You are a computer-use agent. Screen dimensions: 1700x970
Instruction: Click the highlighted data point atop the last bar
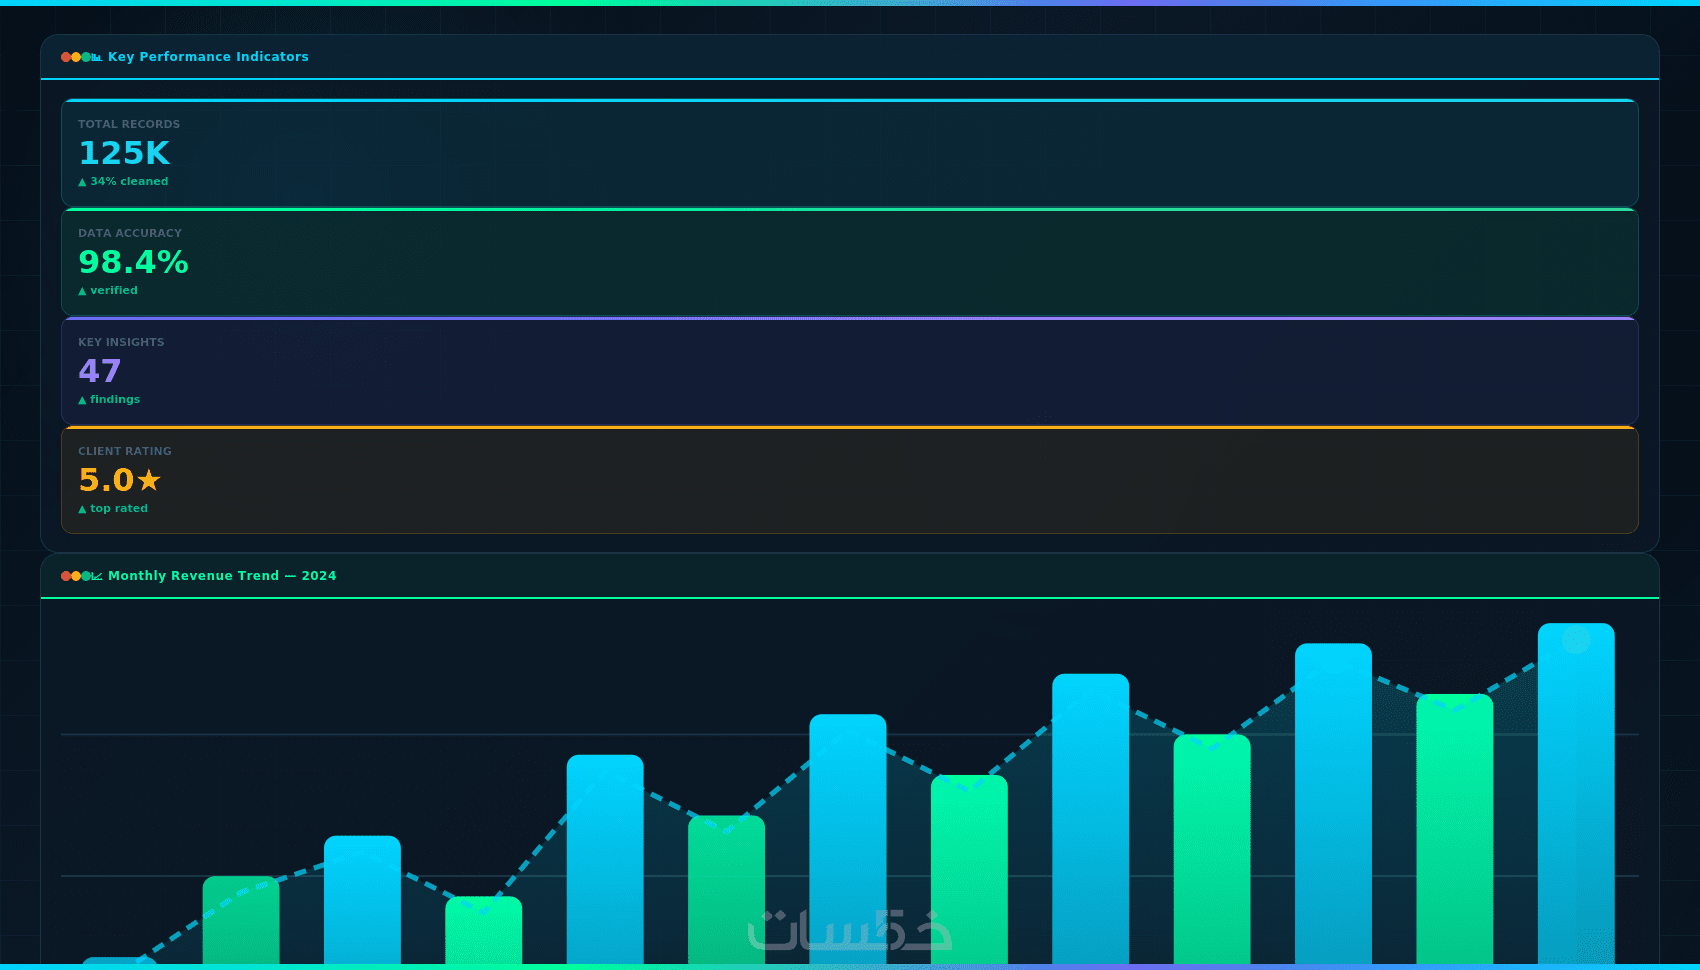(1576, 640)
